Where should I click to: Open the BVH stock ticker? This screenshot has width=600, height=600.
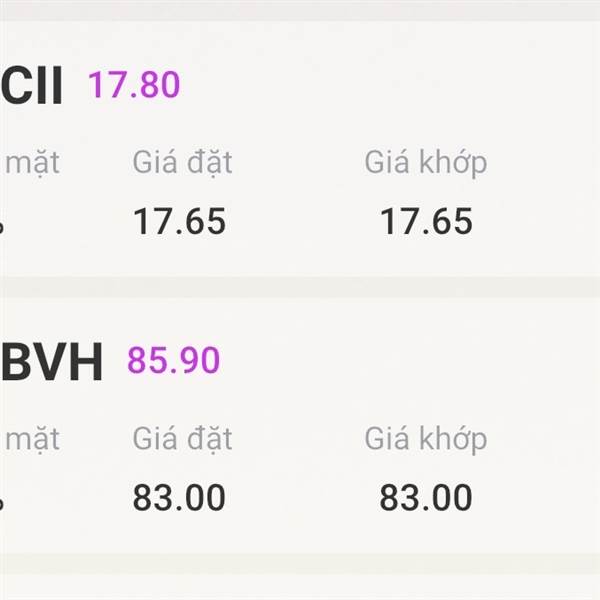pos(52,362)
